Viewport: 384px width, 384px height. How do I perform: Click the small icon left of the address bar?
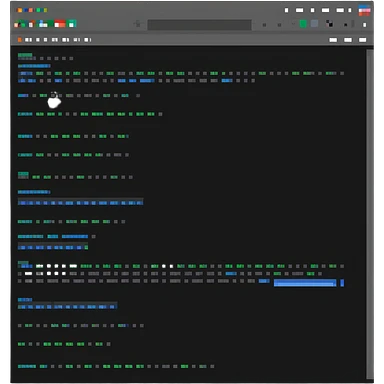click(x=137, y=24)
